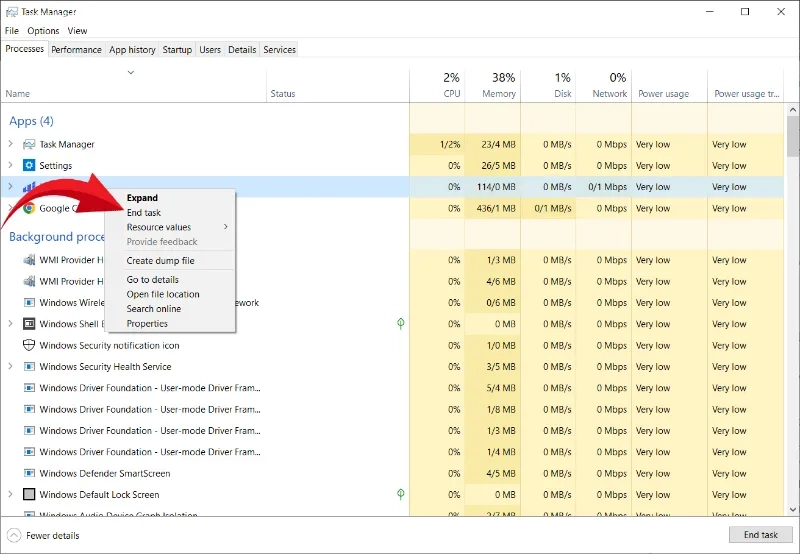This screenshot has width=800, height=554.
Task: Sort by the Status column header
Action: tap(338, 86)
